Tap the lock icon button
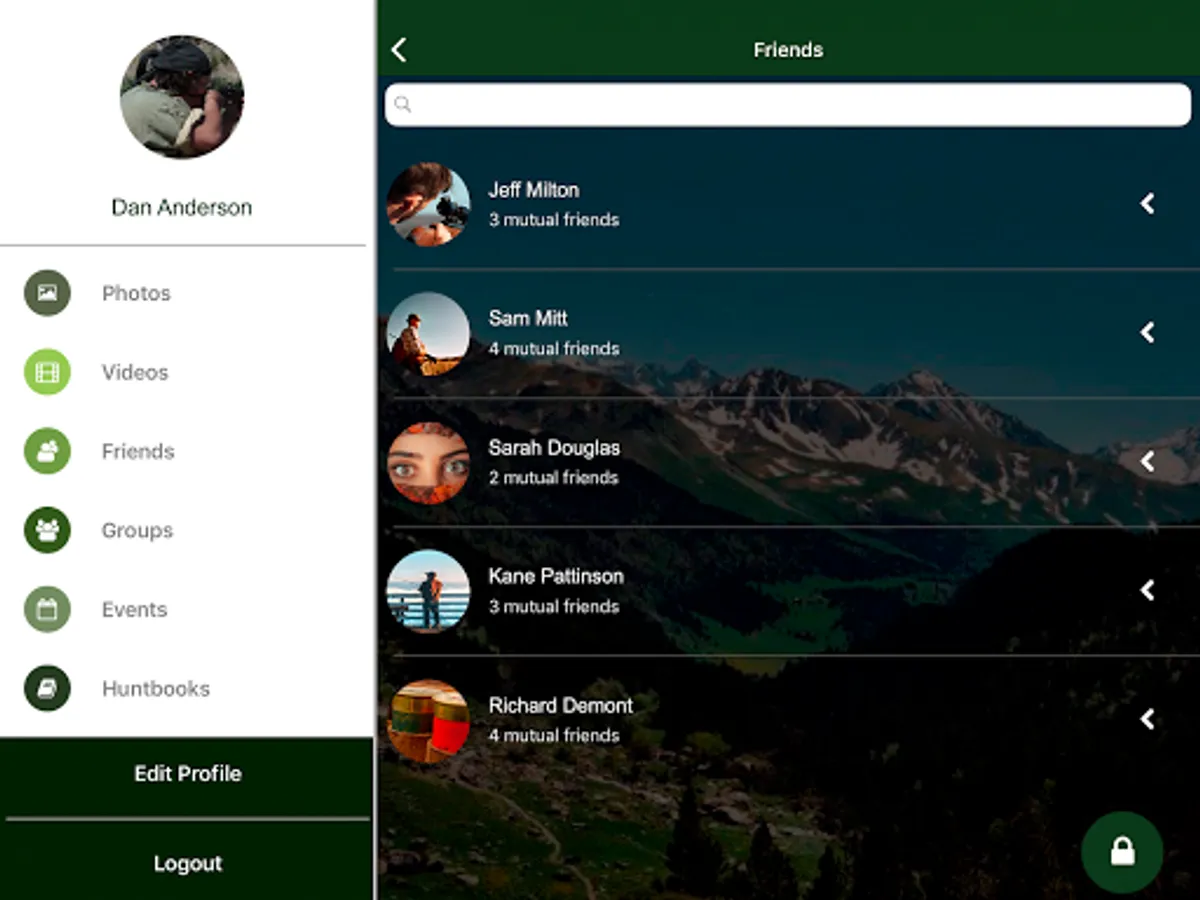 coord(1122,852)
